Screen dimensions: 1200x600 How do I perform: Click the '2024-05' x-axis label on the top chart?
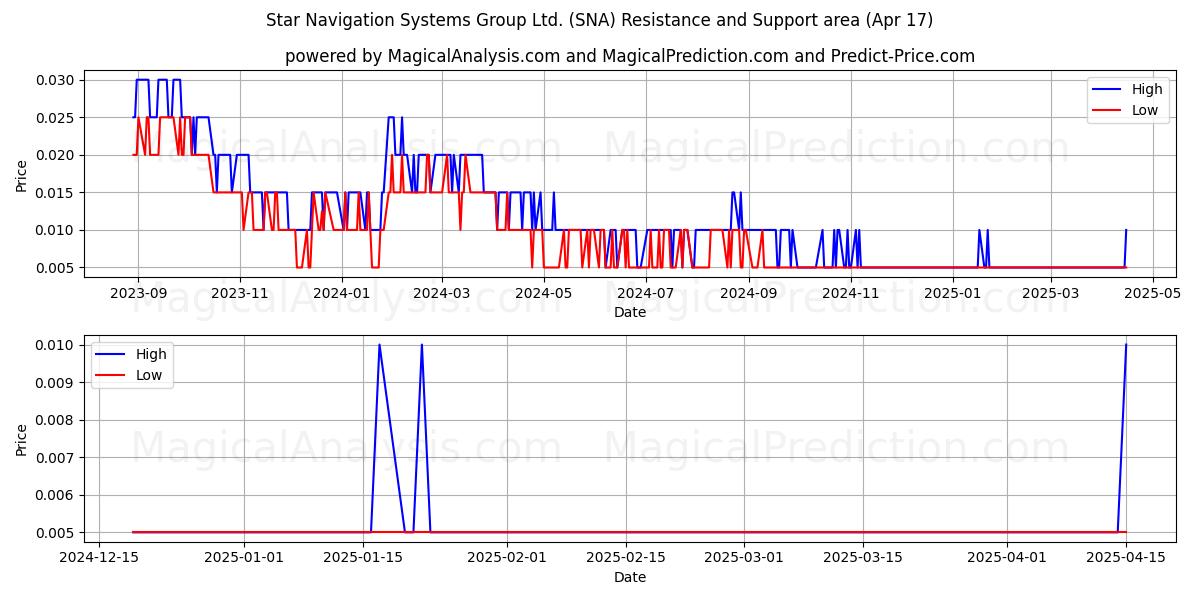pos(544,293)
